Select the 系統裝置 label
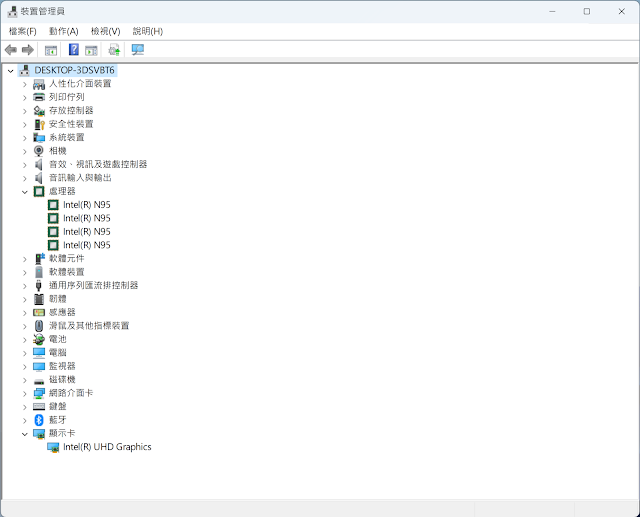The height and width of the screenshot is (517, 640). point(67,138)
